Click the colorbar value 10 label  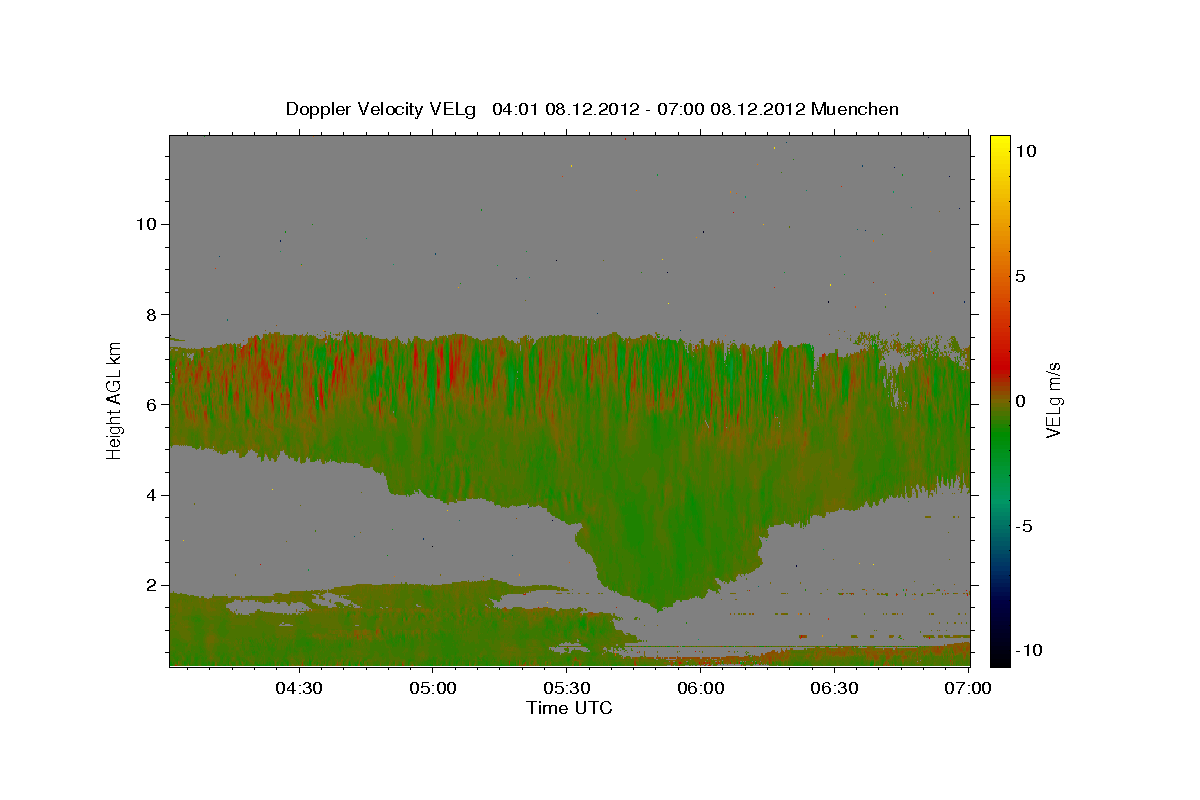(1025, 150)
